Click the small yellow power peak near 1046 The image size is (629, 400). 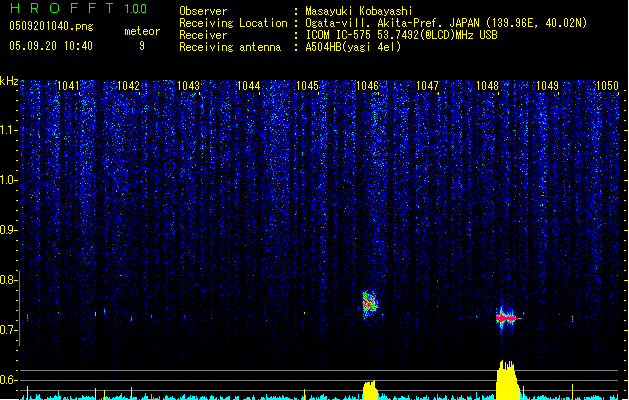(370, 390)
